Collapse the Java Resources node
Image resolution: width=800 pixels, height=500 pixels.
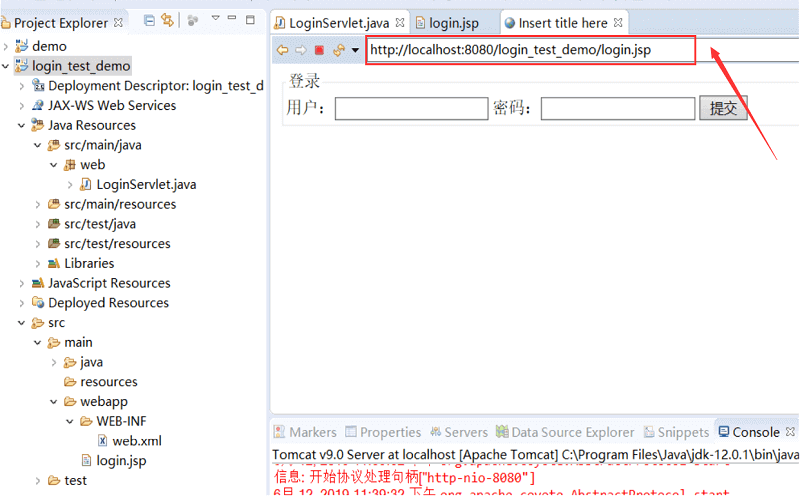click(x=21, y=126)
